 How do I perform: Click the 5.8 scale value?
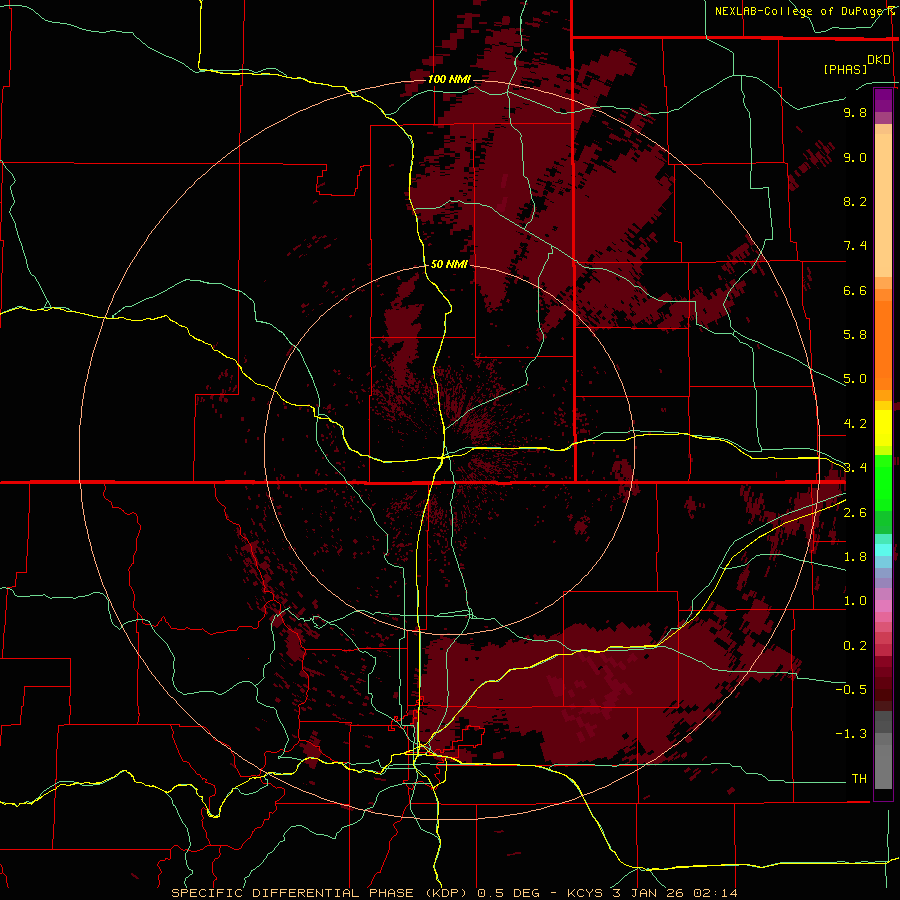[855, 335]
